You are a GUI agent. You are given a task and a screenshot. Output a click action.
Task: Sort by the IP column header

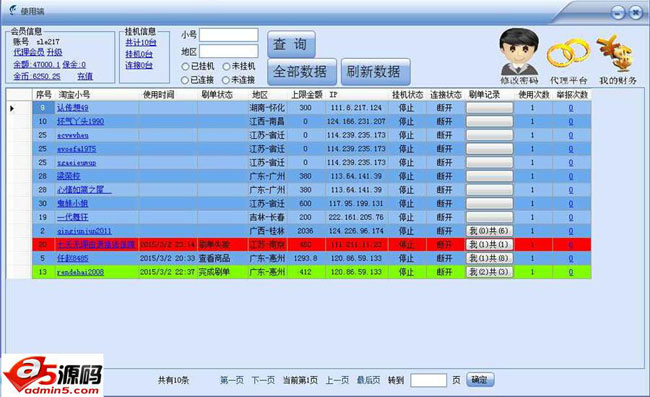click(x=357, y=95)
